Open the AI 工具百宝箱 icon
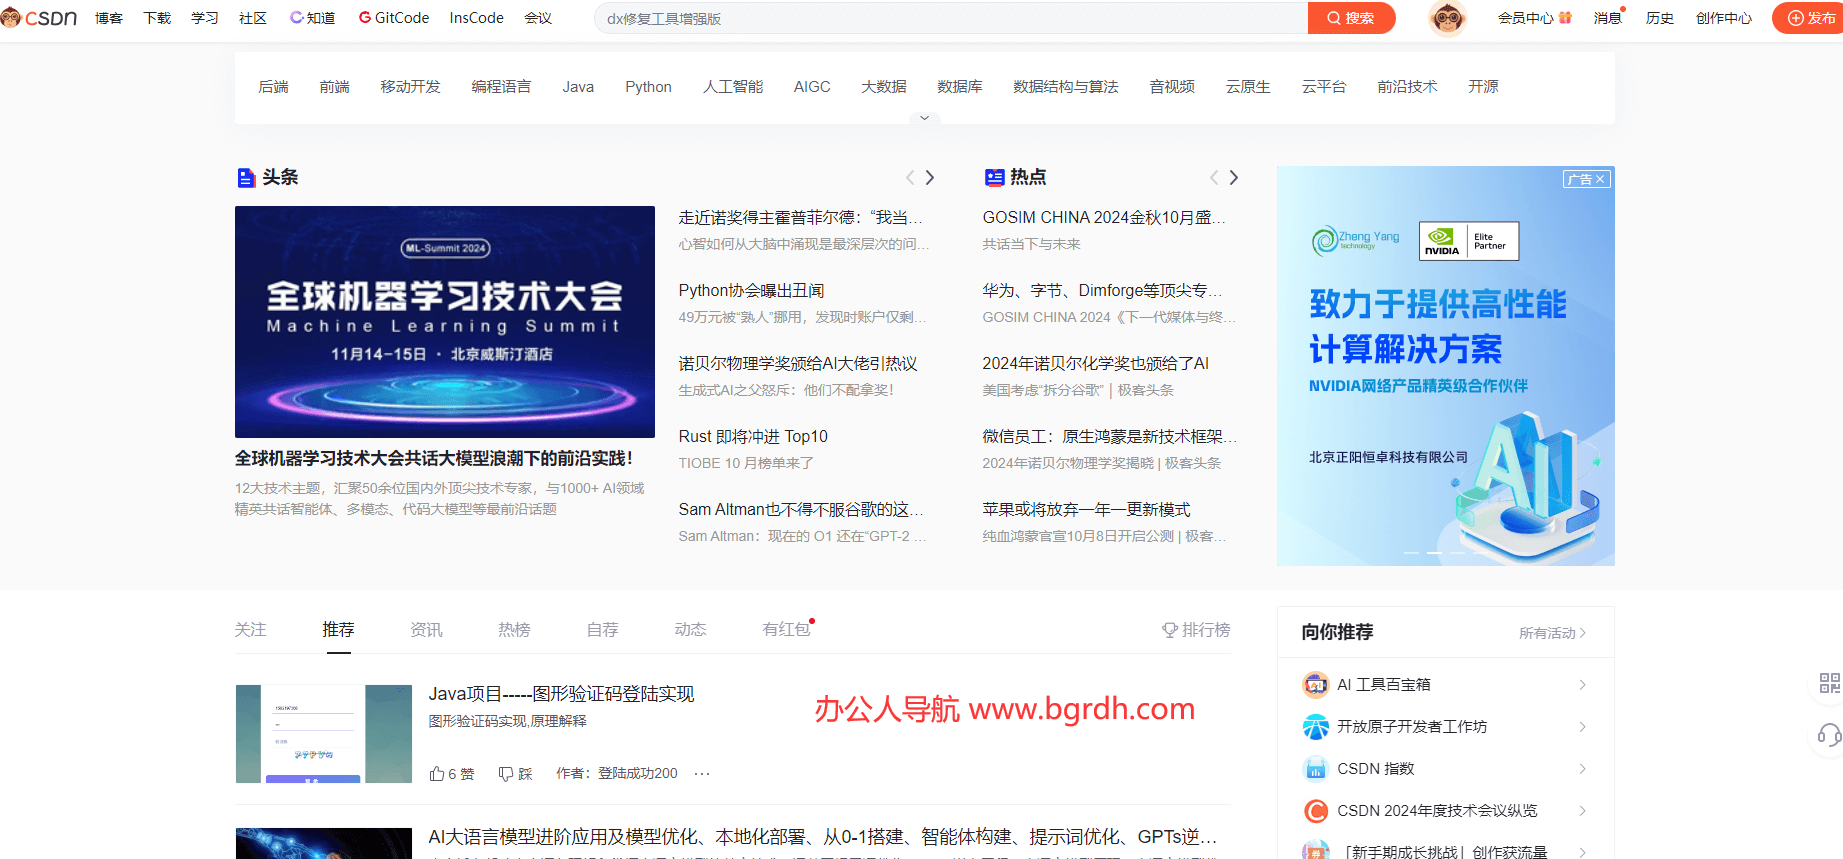The height and width of the screenshot is (859, 1843). pos(1315,685)
